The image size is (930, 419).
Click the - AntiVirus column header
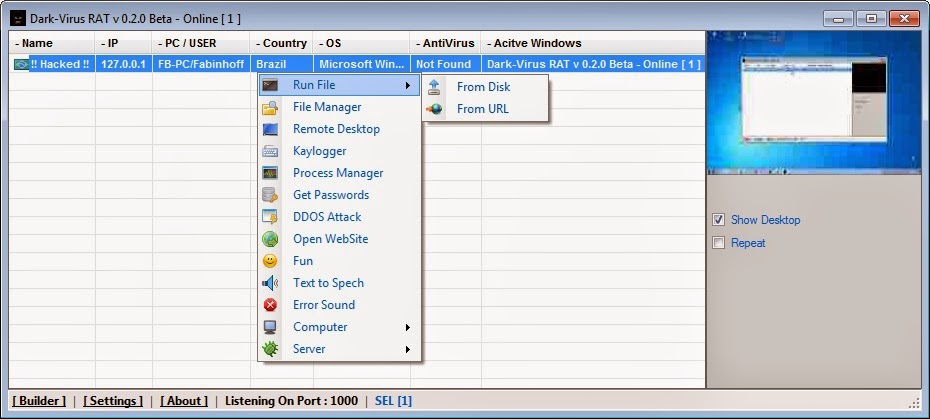(445, 43)
